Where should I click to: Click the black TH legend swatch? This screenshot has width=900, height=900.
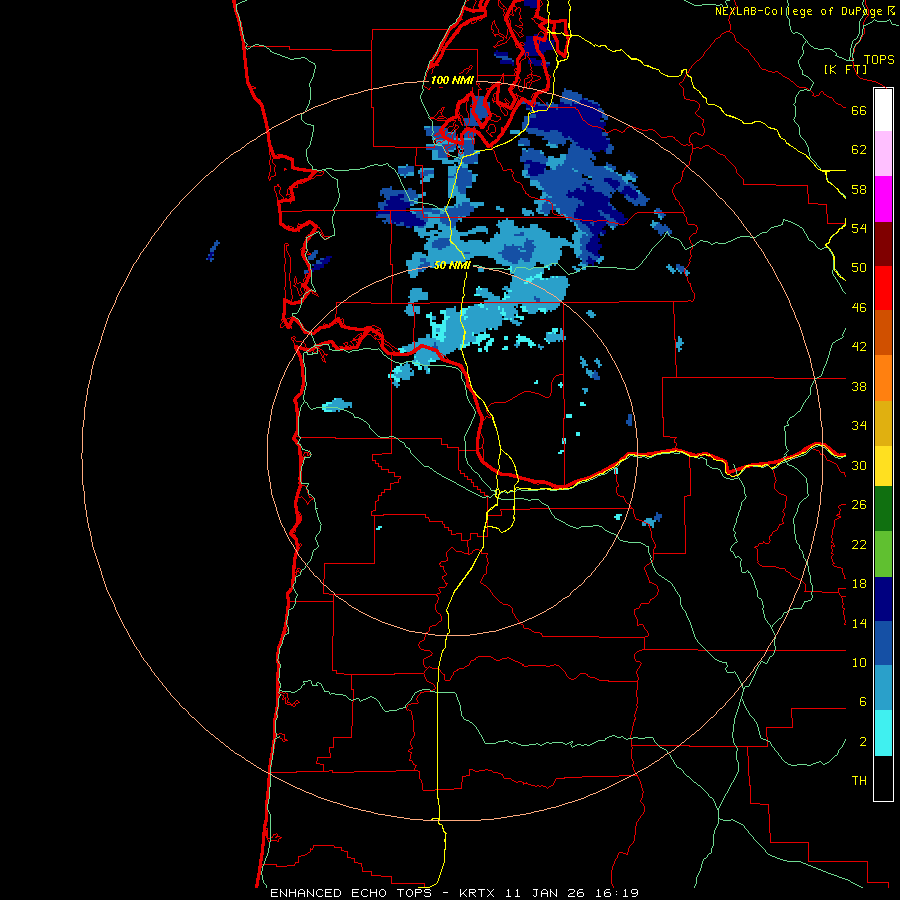(x=883, y=778)
